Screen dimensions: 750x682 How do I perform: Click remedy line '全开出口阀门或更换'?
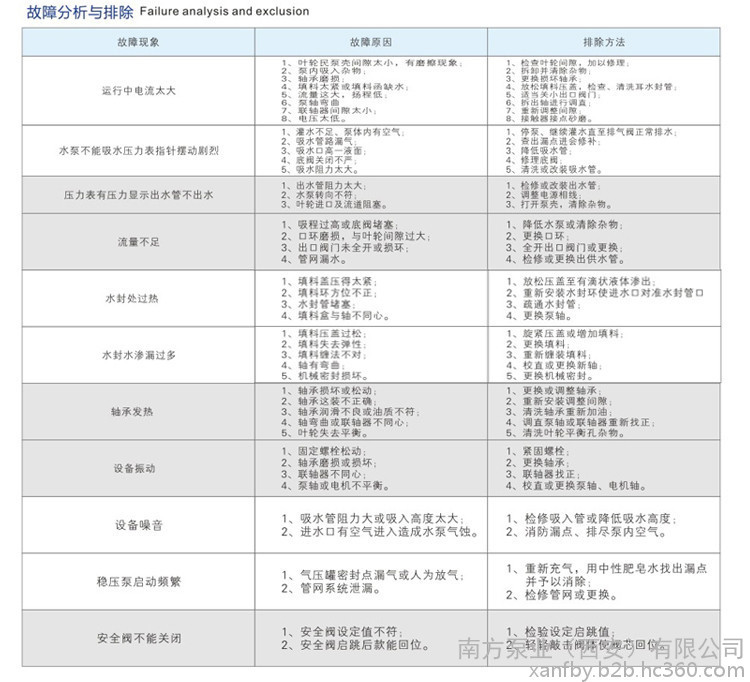pos(565,248)
